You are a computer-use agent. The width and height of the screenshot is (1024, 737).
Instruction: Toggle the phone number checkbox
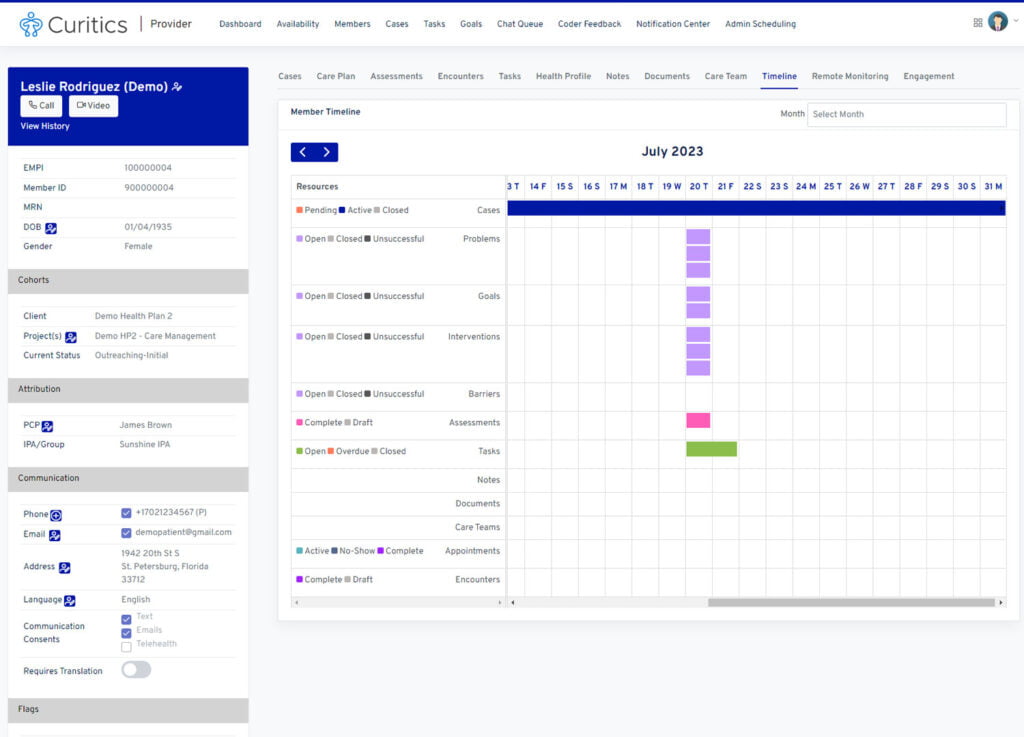(126, 513)
